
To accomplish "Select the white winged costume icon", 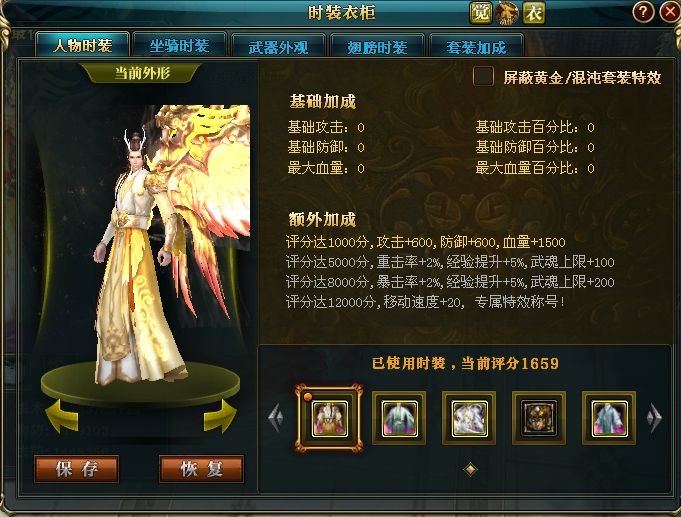I will coord(469,418).
